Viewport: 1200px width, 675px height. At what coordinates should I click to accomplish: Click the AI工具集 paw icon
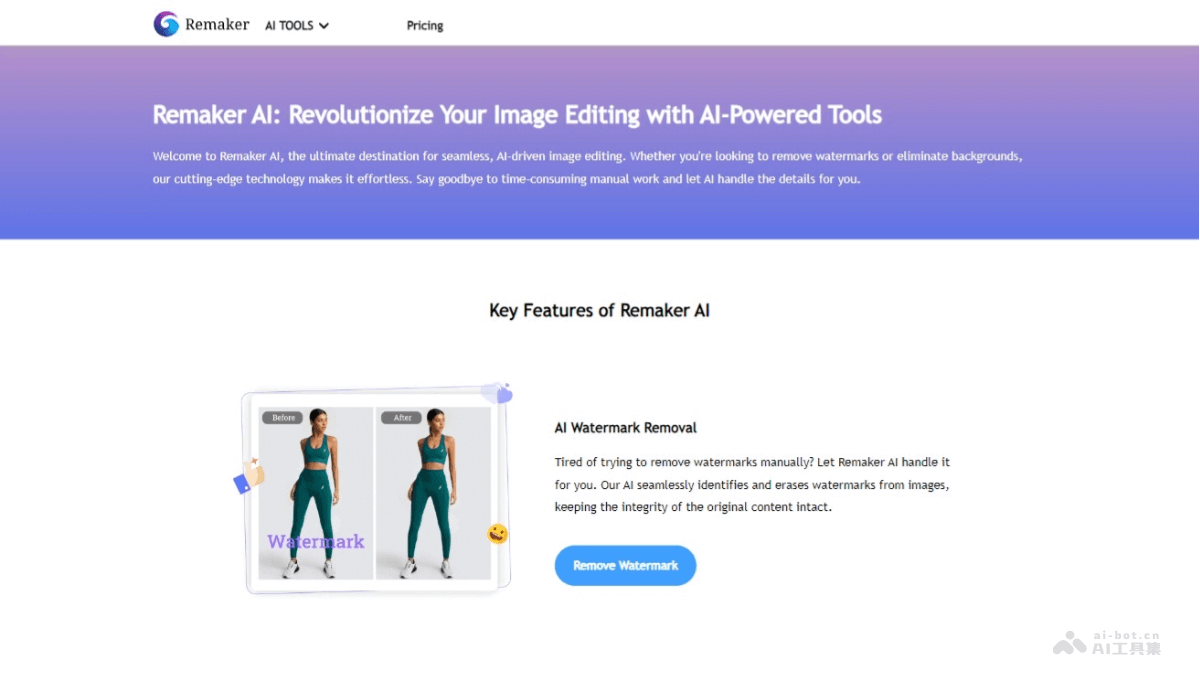(1069, 645)
